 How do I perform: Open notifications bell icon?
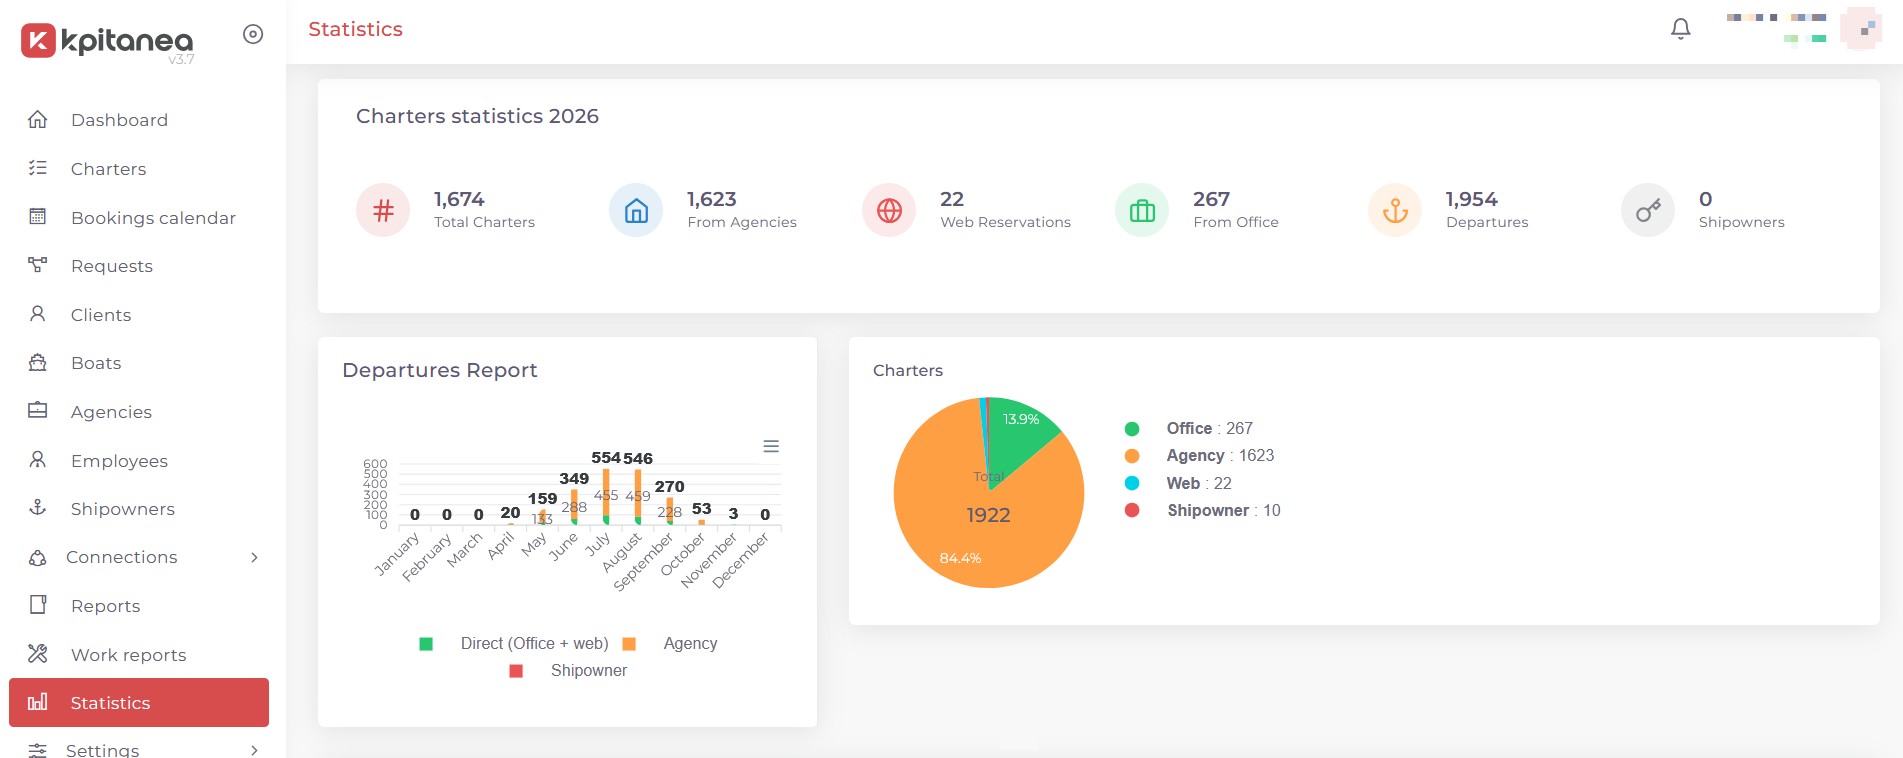pos(1681,29)
